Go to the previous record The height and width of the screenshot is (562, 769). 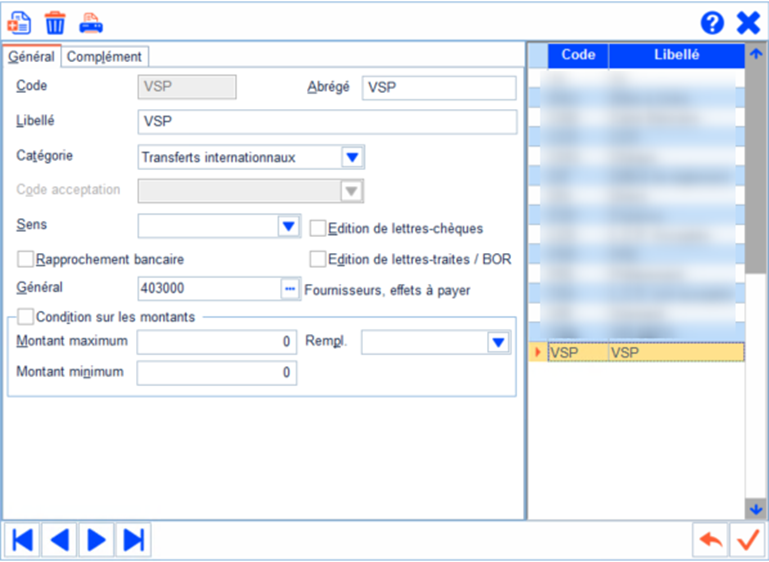tap(59, 540)
